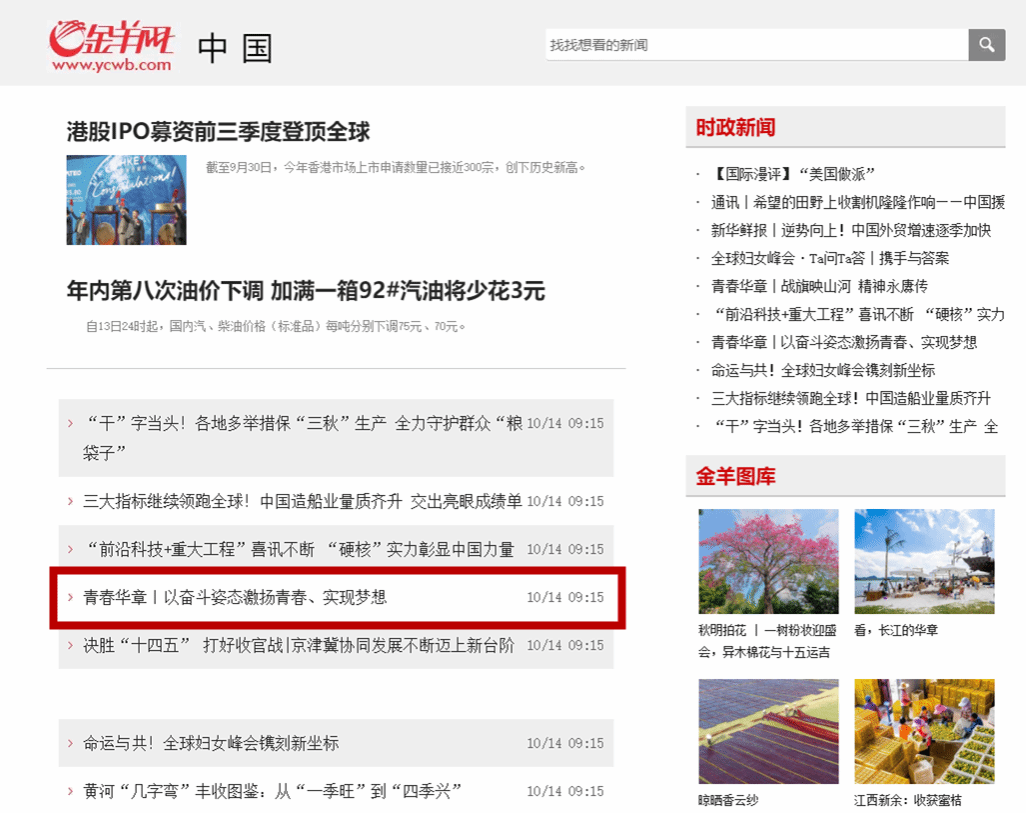This screenshot has height=813, width=1026.
Task: Type in the 找找想看的新闻 search field
Action: [x=755, y=45]
